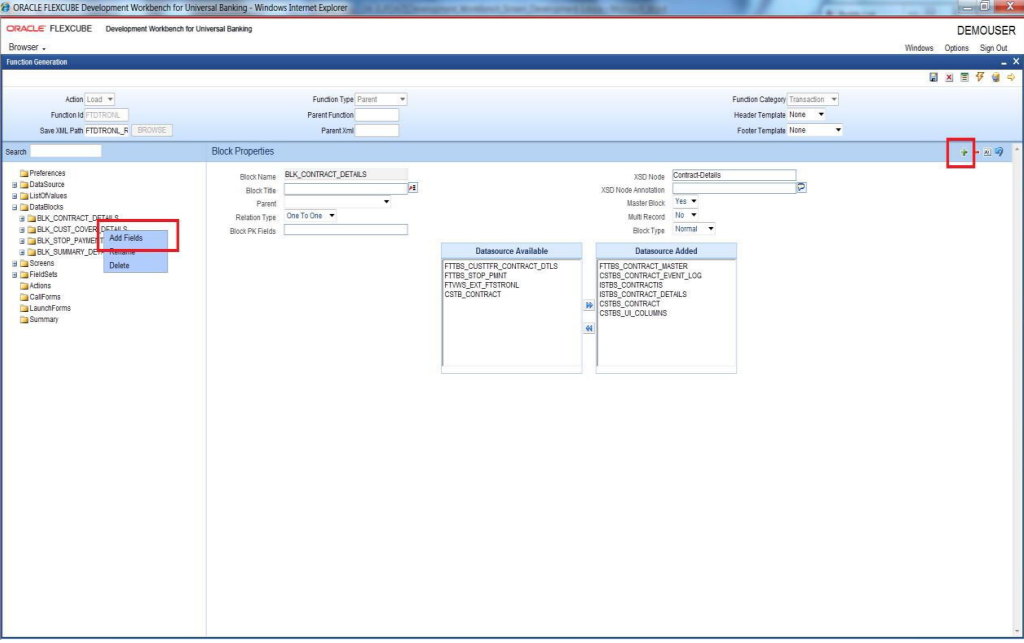Open the Multi Record dropdown
Viewport: 1024px width, 643px height.
pyautogui.click(x=685, y=215)
